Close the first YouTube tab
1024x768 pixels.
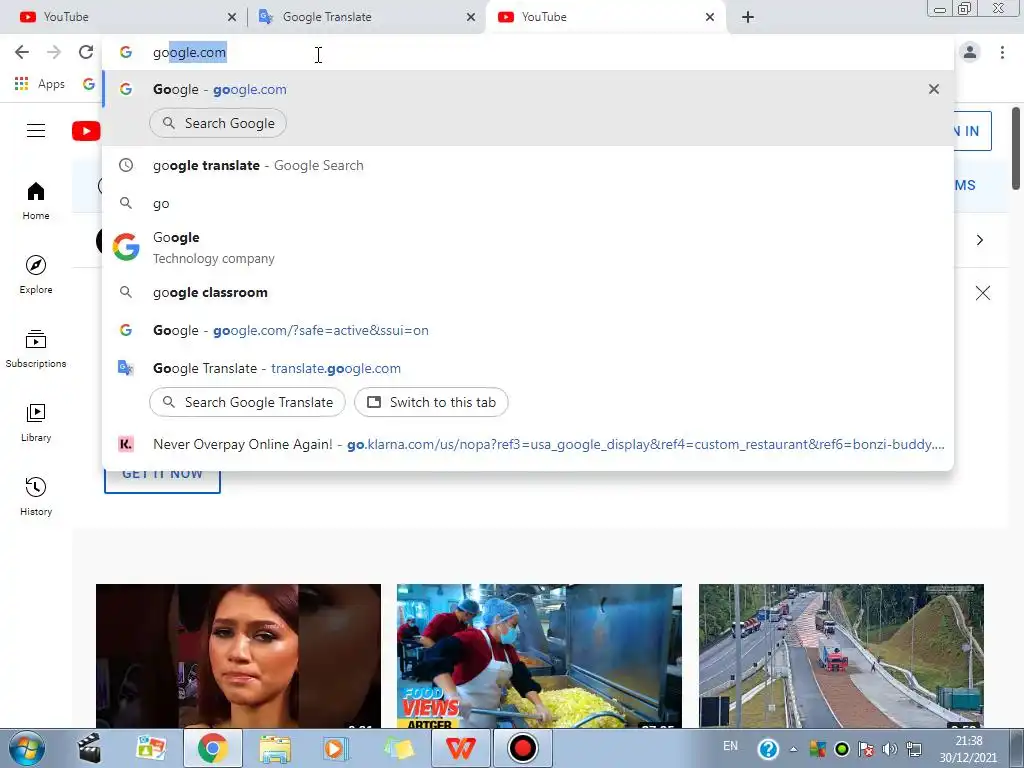[232, 17]
